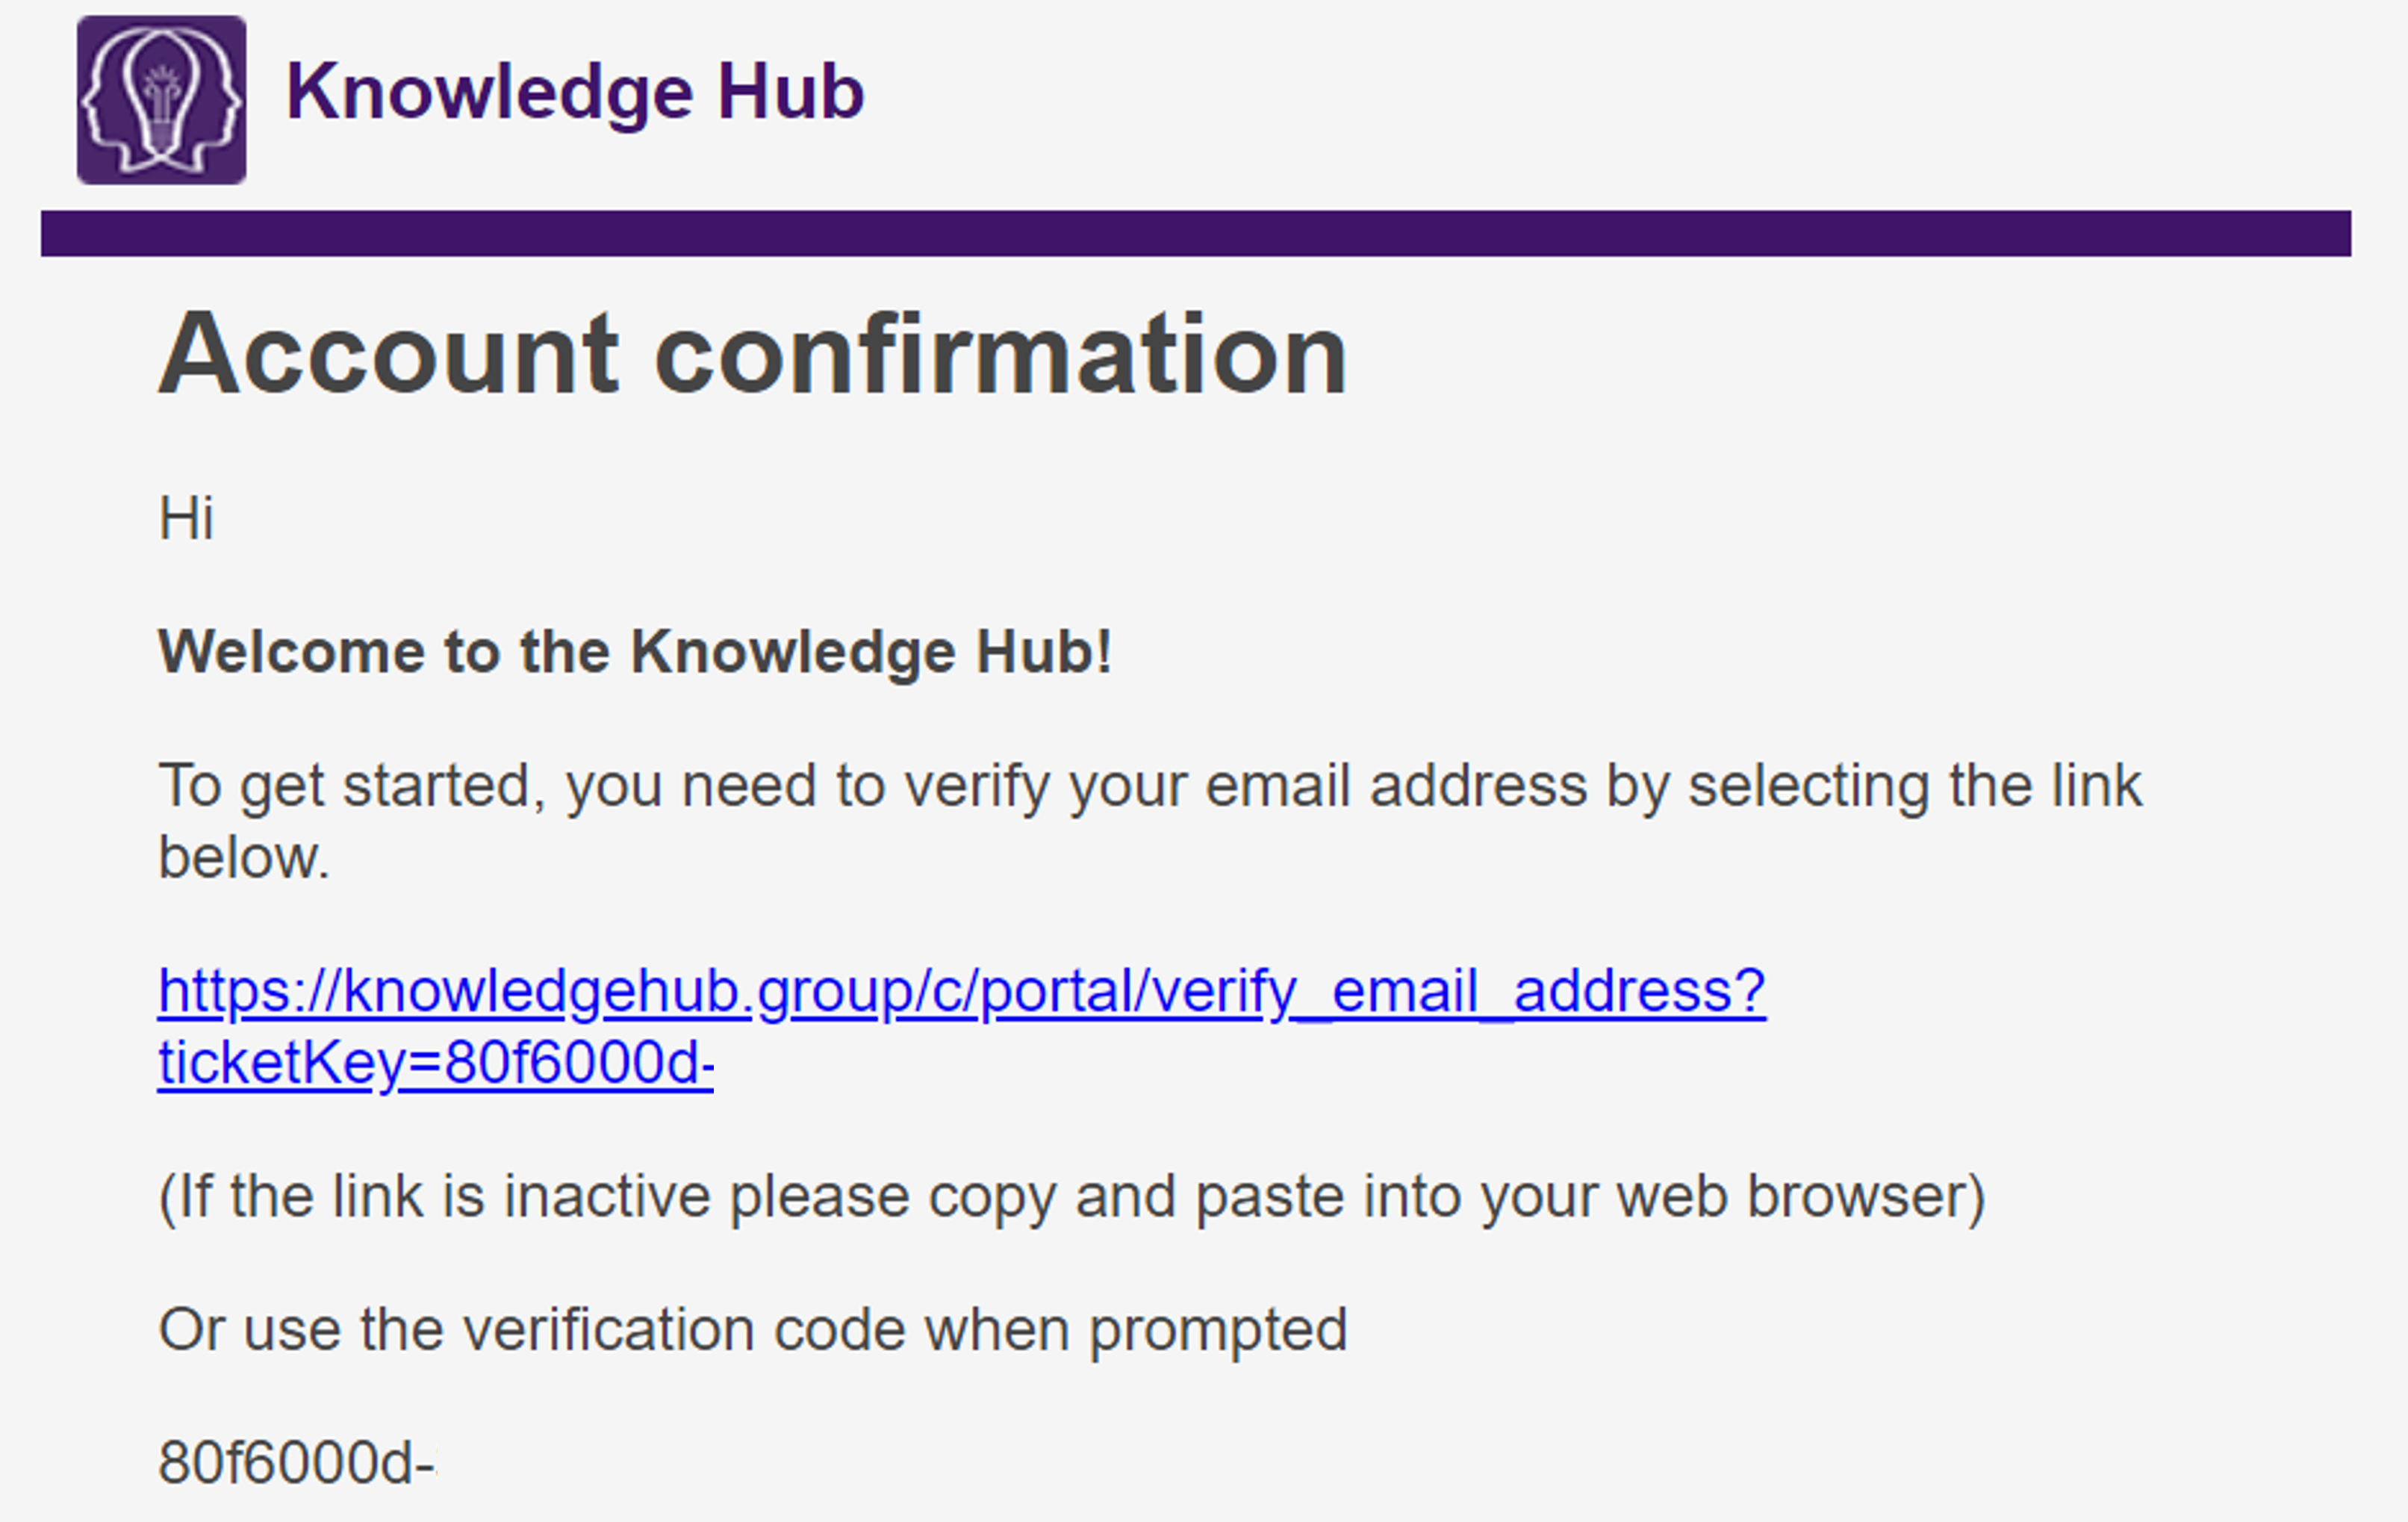Click the word "Account" in the heading
Image resolution: width=2408 pixels, height=1522 pixels.
click(x=389, y=354)
